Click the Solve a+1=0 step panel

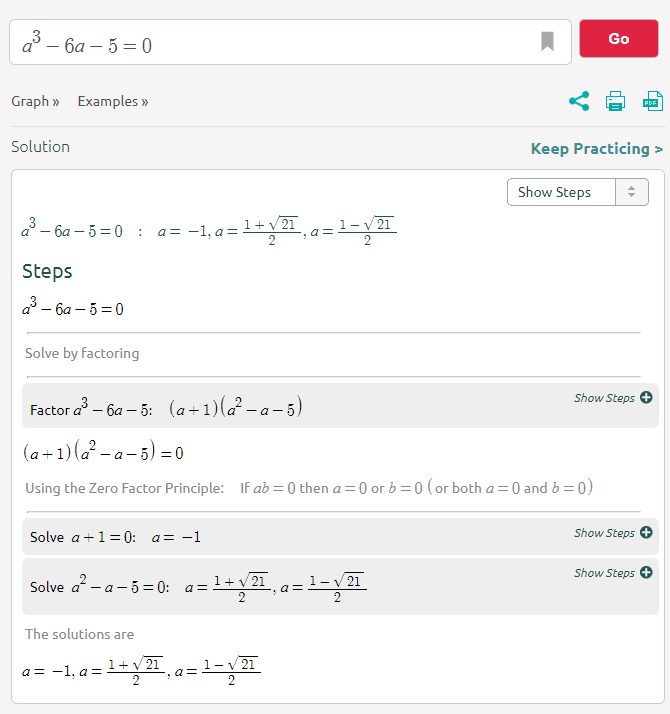pos(340,536)
